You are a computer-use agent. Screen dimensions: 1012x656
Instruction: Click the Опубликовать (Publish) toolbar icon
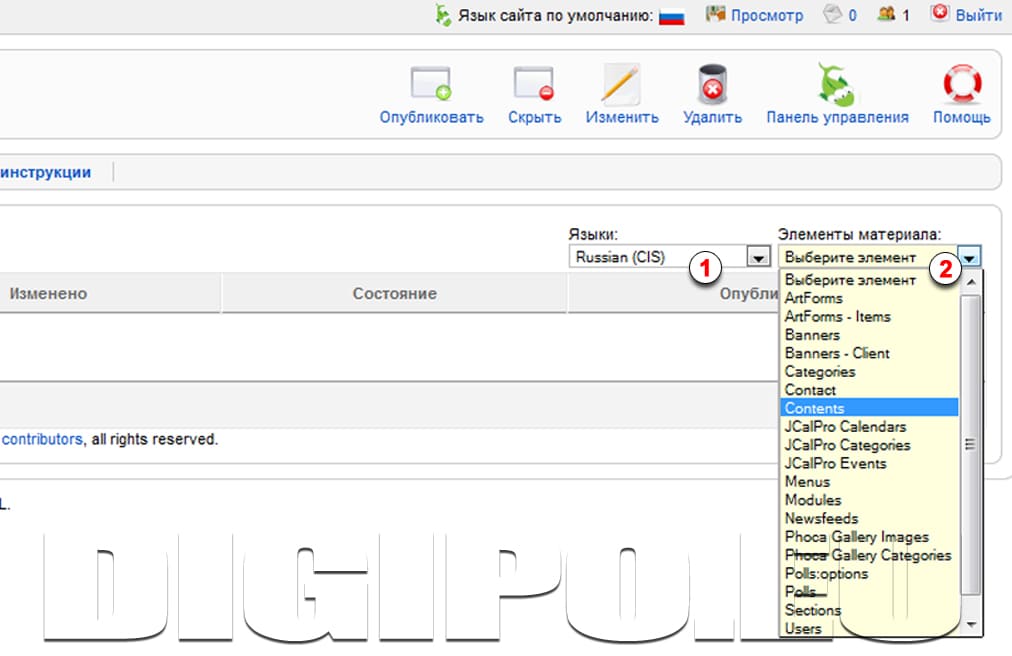point(431,84)
